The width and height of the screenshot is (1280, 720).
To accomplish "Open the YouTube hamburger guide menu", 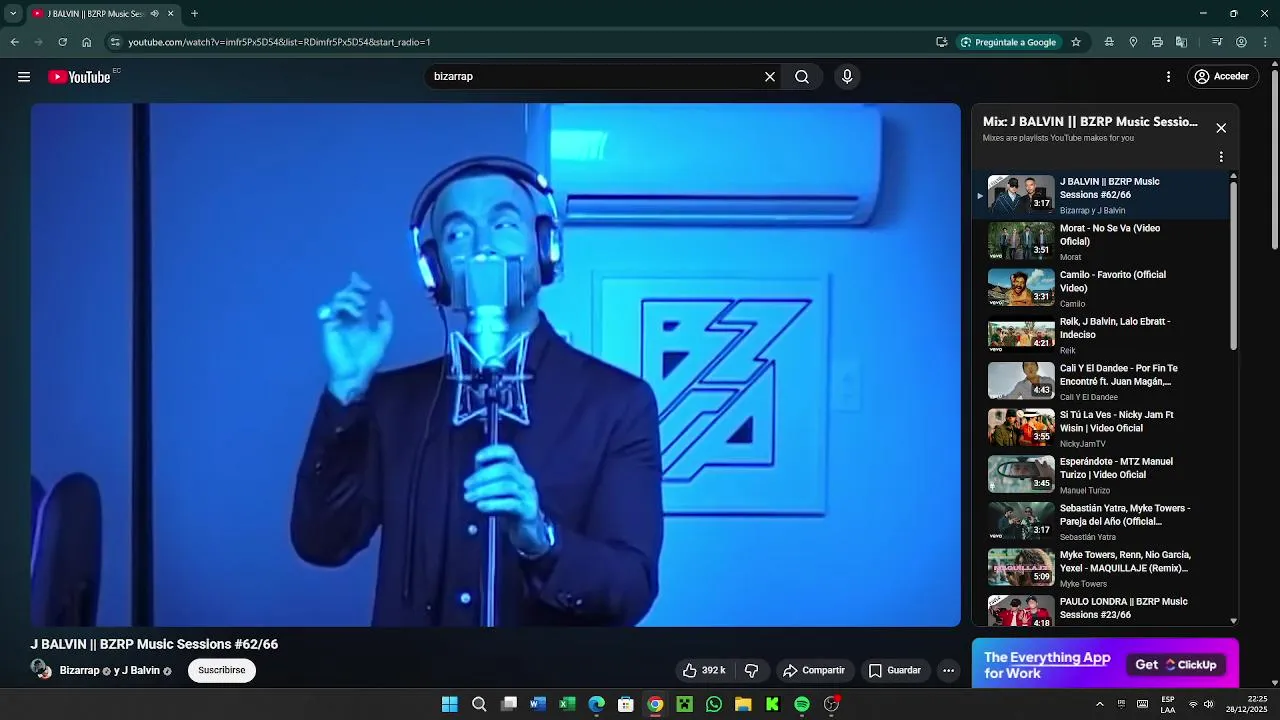I will [24, 77].
